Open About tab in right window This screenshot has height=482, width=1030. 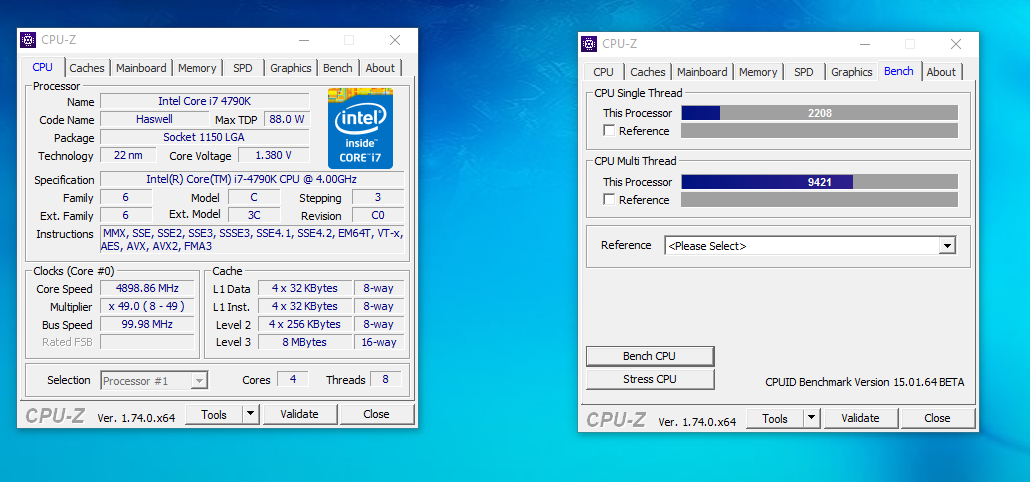tap(941, 72)
